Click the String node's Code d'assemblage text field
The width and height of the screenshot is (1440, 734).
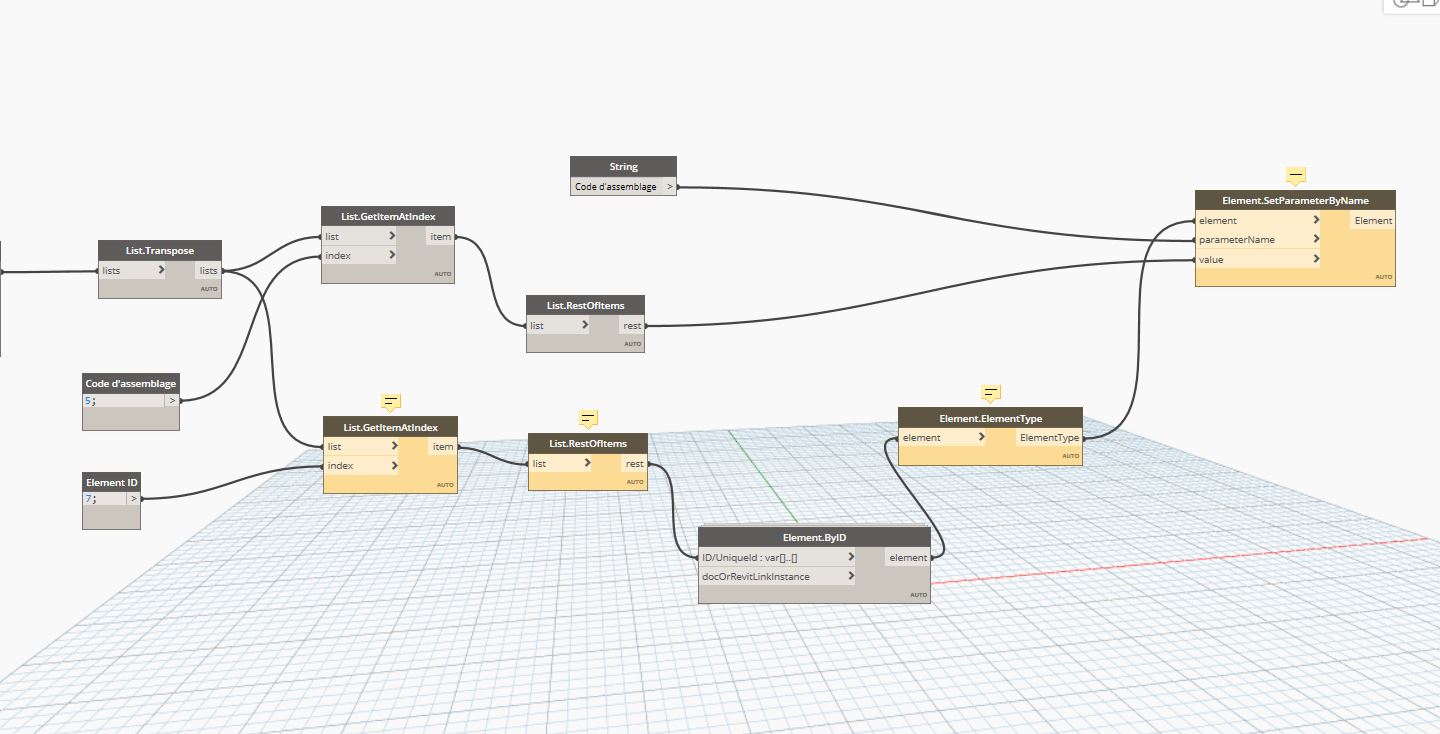coord(616,187)
